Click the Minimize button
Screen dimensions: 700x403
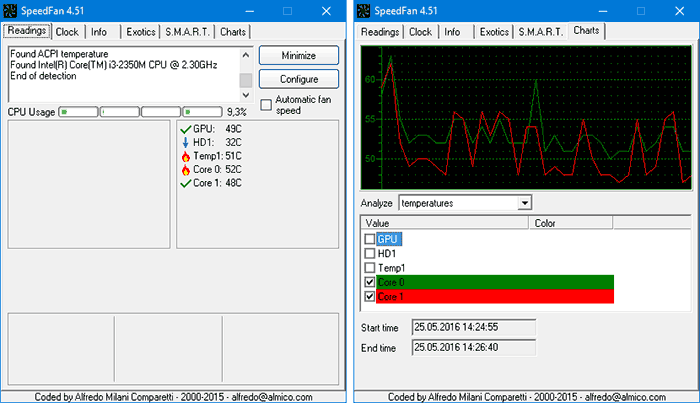[x=299, y=56]
